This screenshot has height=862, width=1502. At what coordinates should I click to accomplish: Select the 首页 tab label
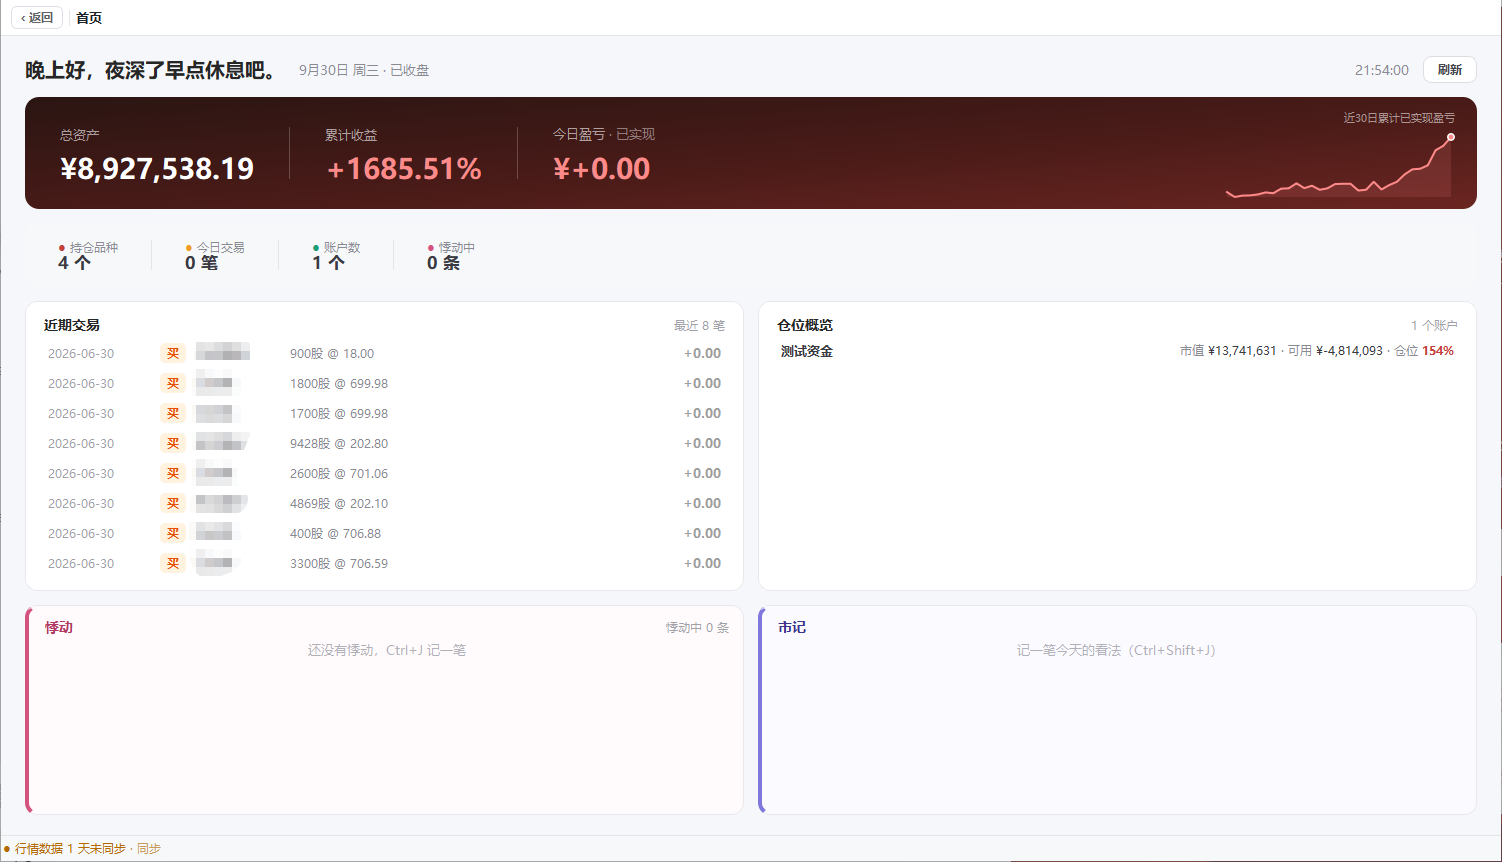point(89,18)
